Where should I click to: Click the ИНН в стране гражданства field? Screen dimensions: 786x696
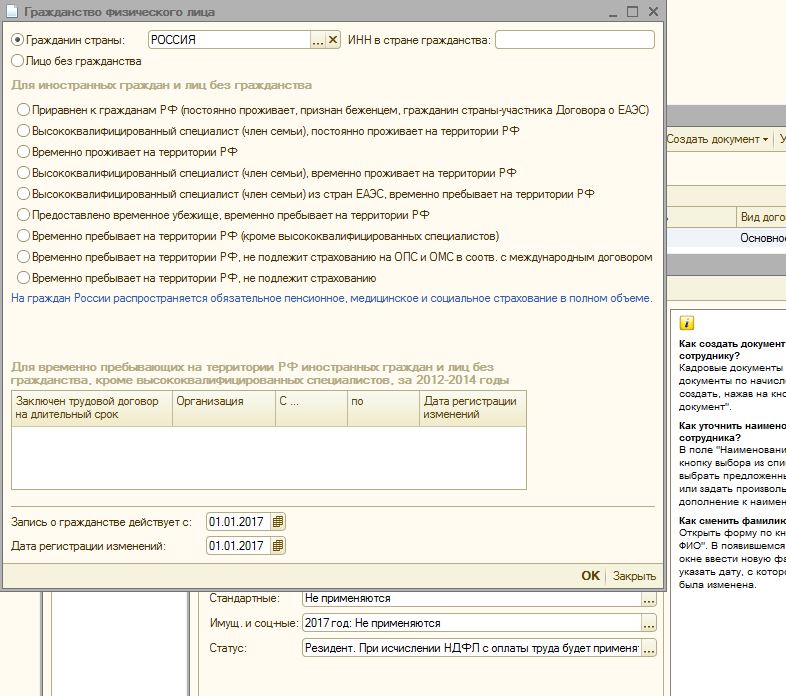[x=574, y=40]
